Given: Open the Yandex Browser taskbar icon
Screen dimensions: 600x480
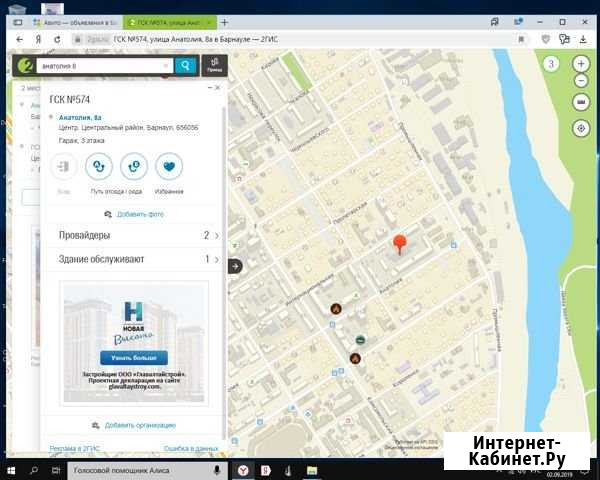Looking at the screenshot, I should point(243,471).
